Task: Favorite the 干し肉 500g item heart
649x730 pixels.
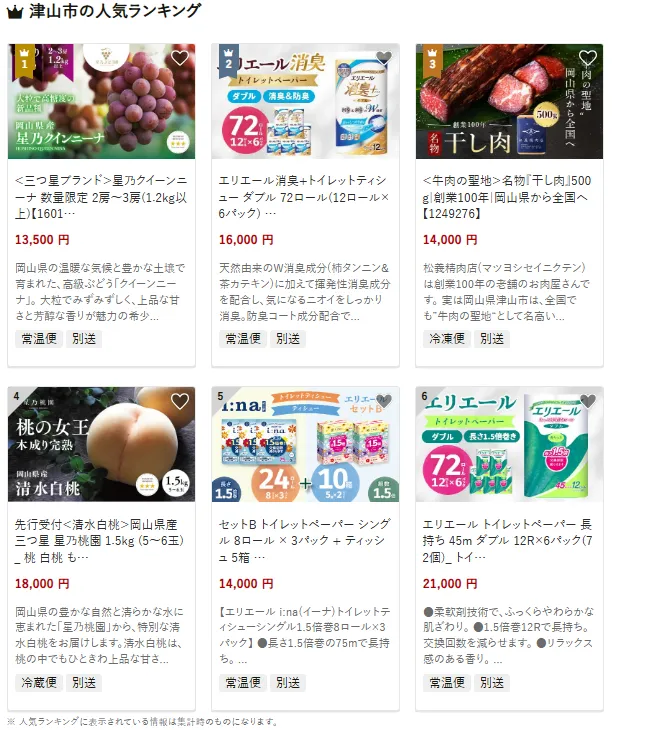Action: click(x=588, y=58)
